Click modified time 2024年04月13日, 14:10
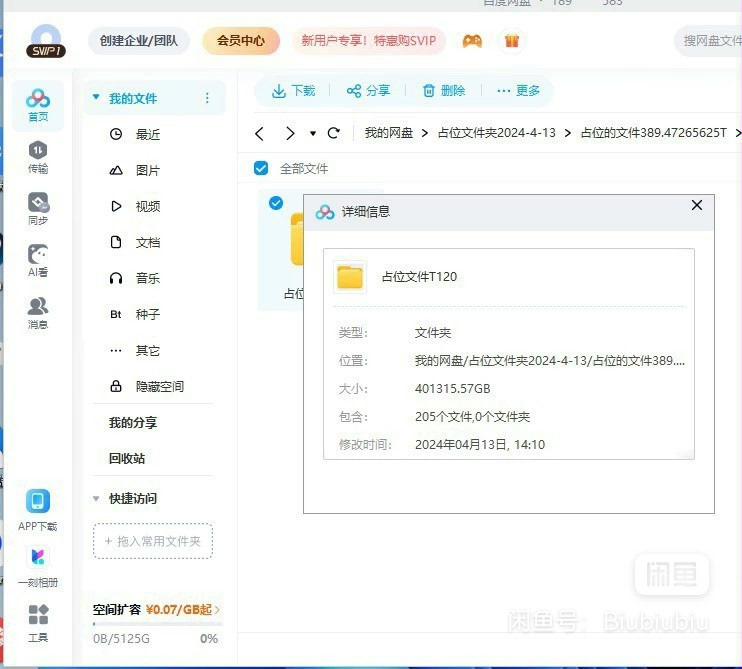Viewport: 742px width, 669px height. tap(480, 445)
